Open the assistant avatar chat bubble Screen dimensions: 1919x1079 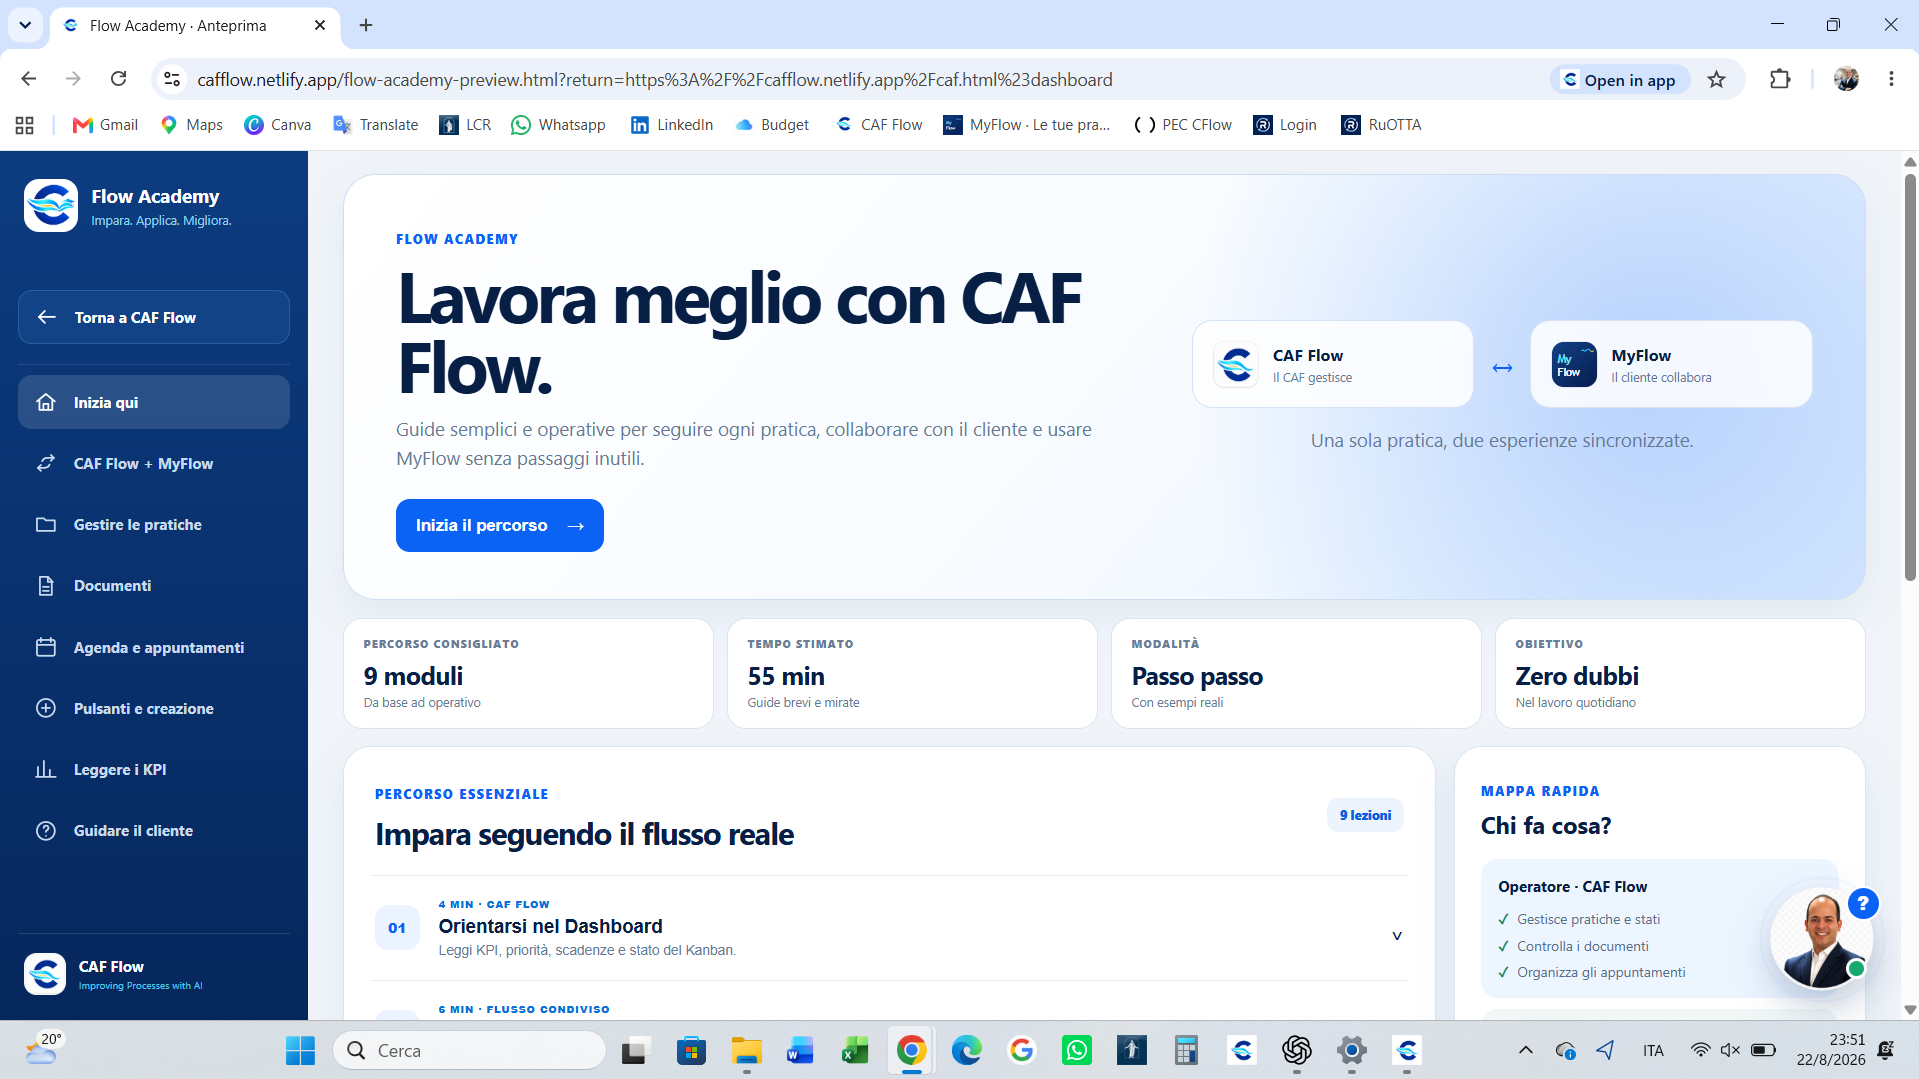coord(1820,939)
